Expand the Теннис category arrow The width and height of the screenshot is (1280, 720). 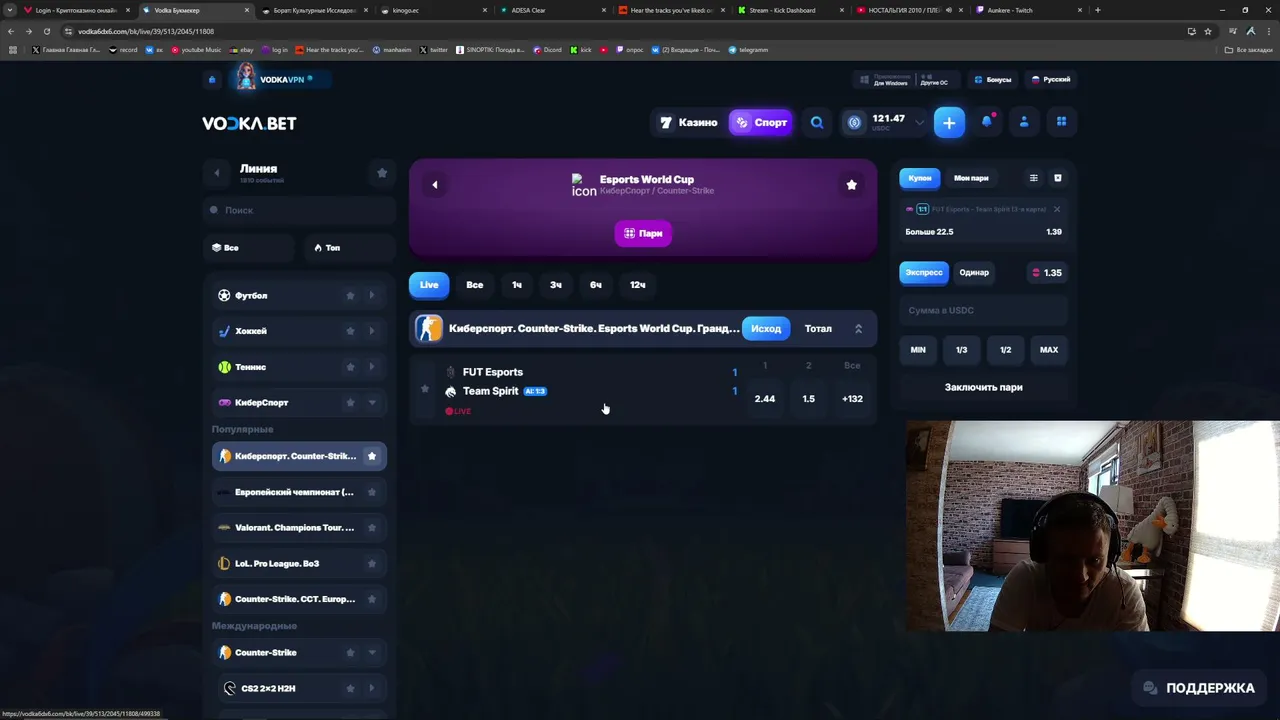(x=372, y=367)
